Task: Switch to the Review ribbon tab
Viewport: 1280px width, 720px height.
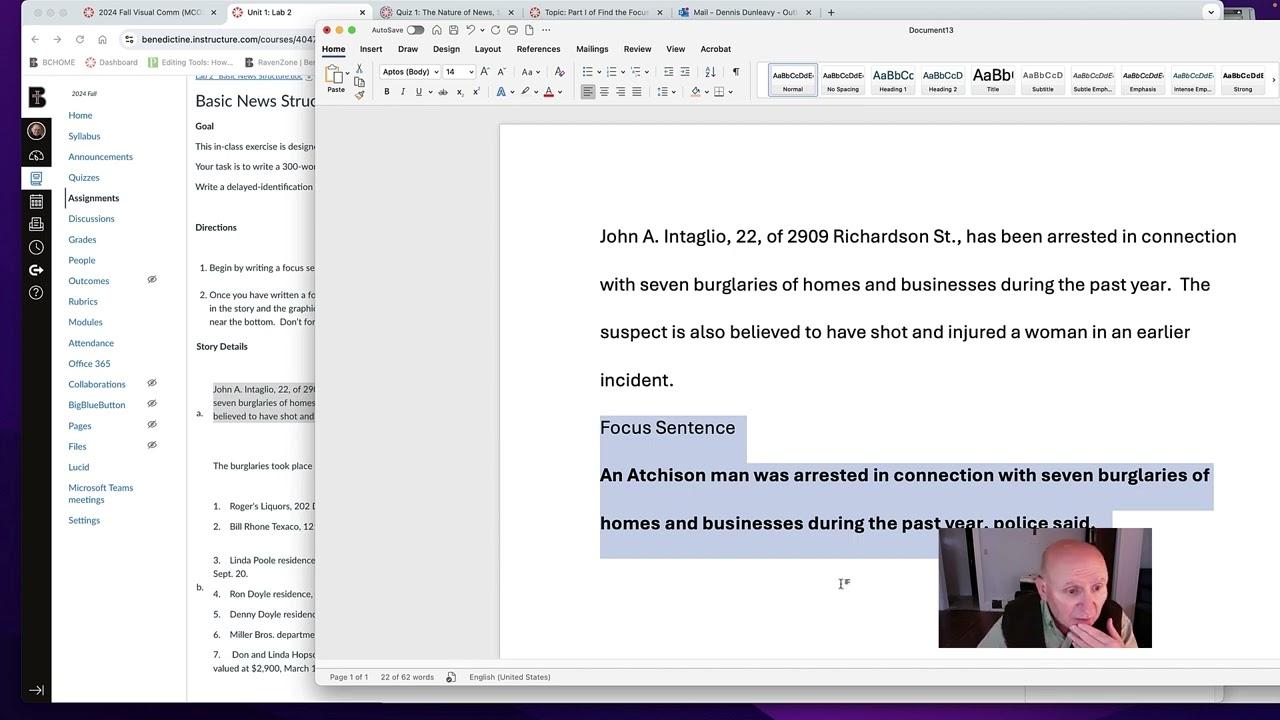Action: 637,49
